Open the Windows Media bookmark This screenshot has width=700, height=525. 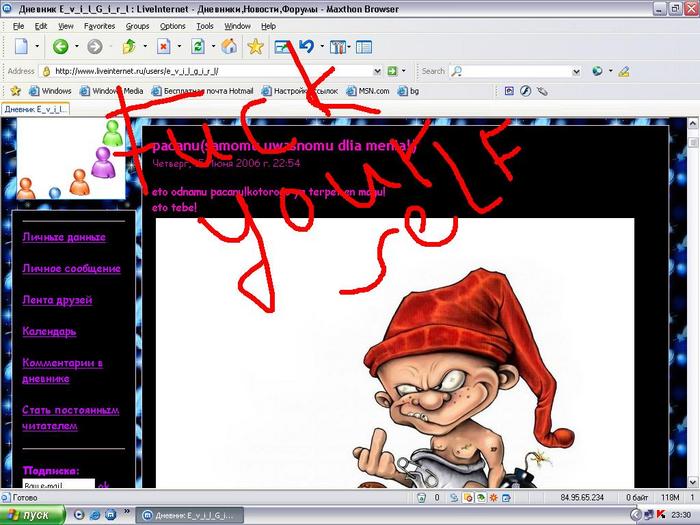point(112,91)
